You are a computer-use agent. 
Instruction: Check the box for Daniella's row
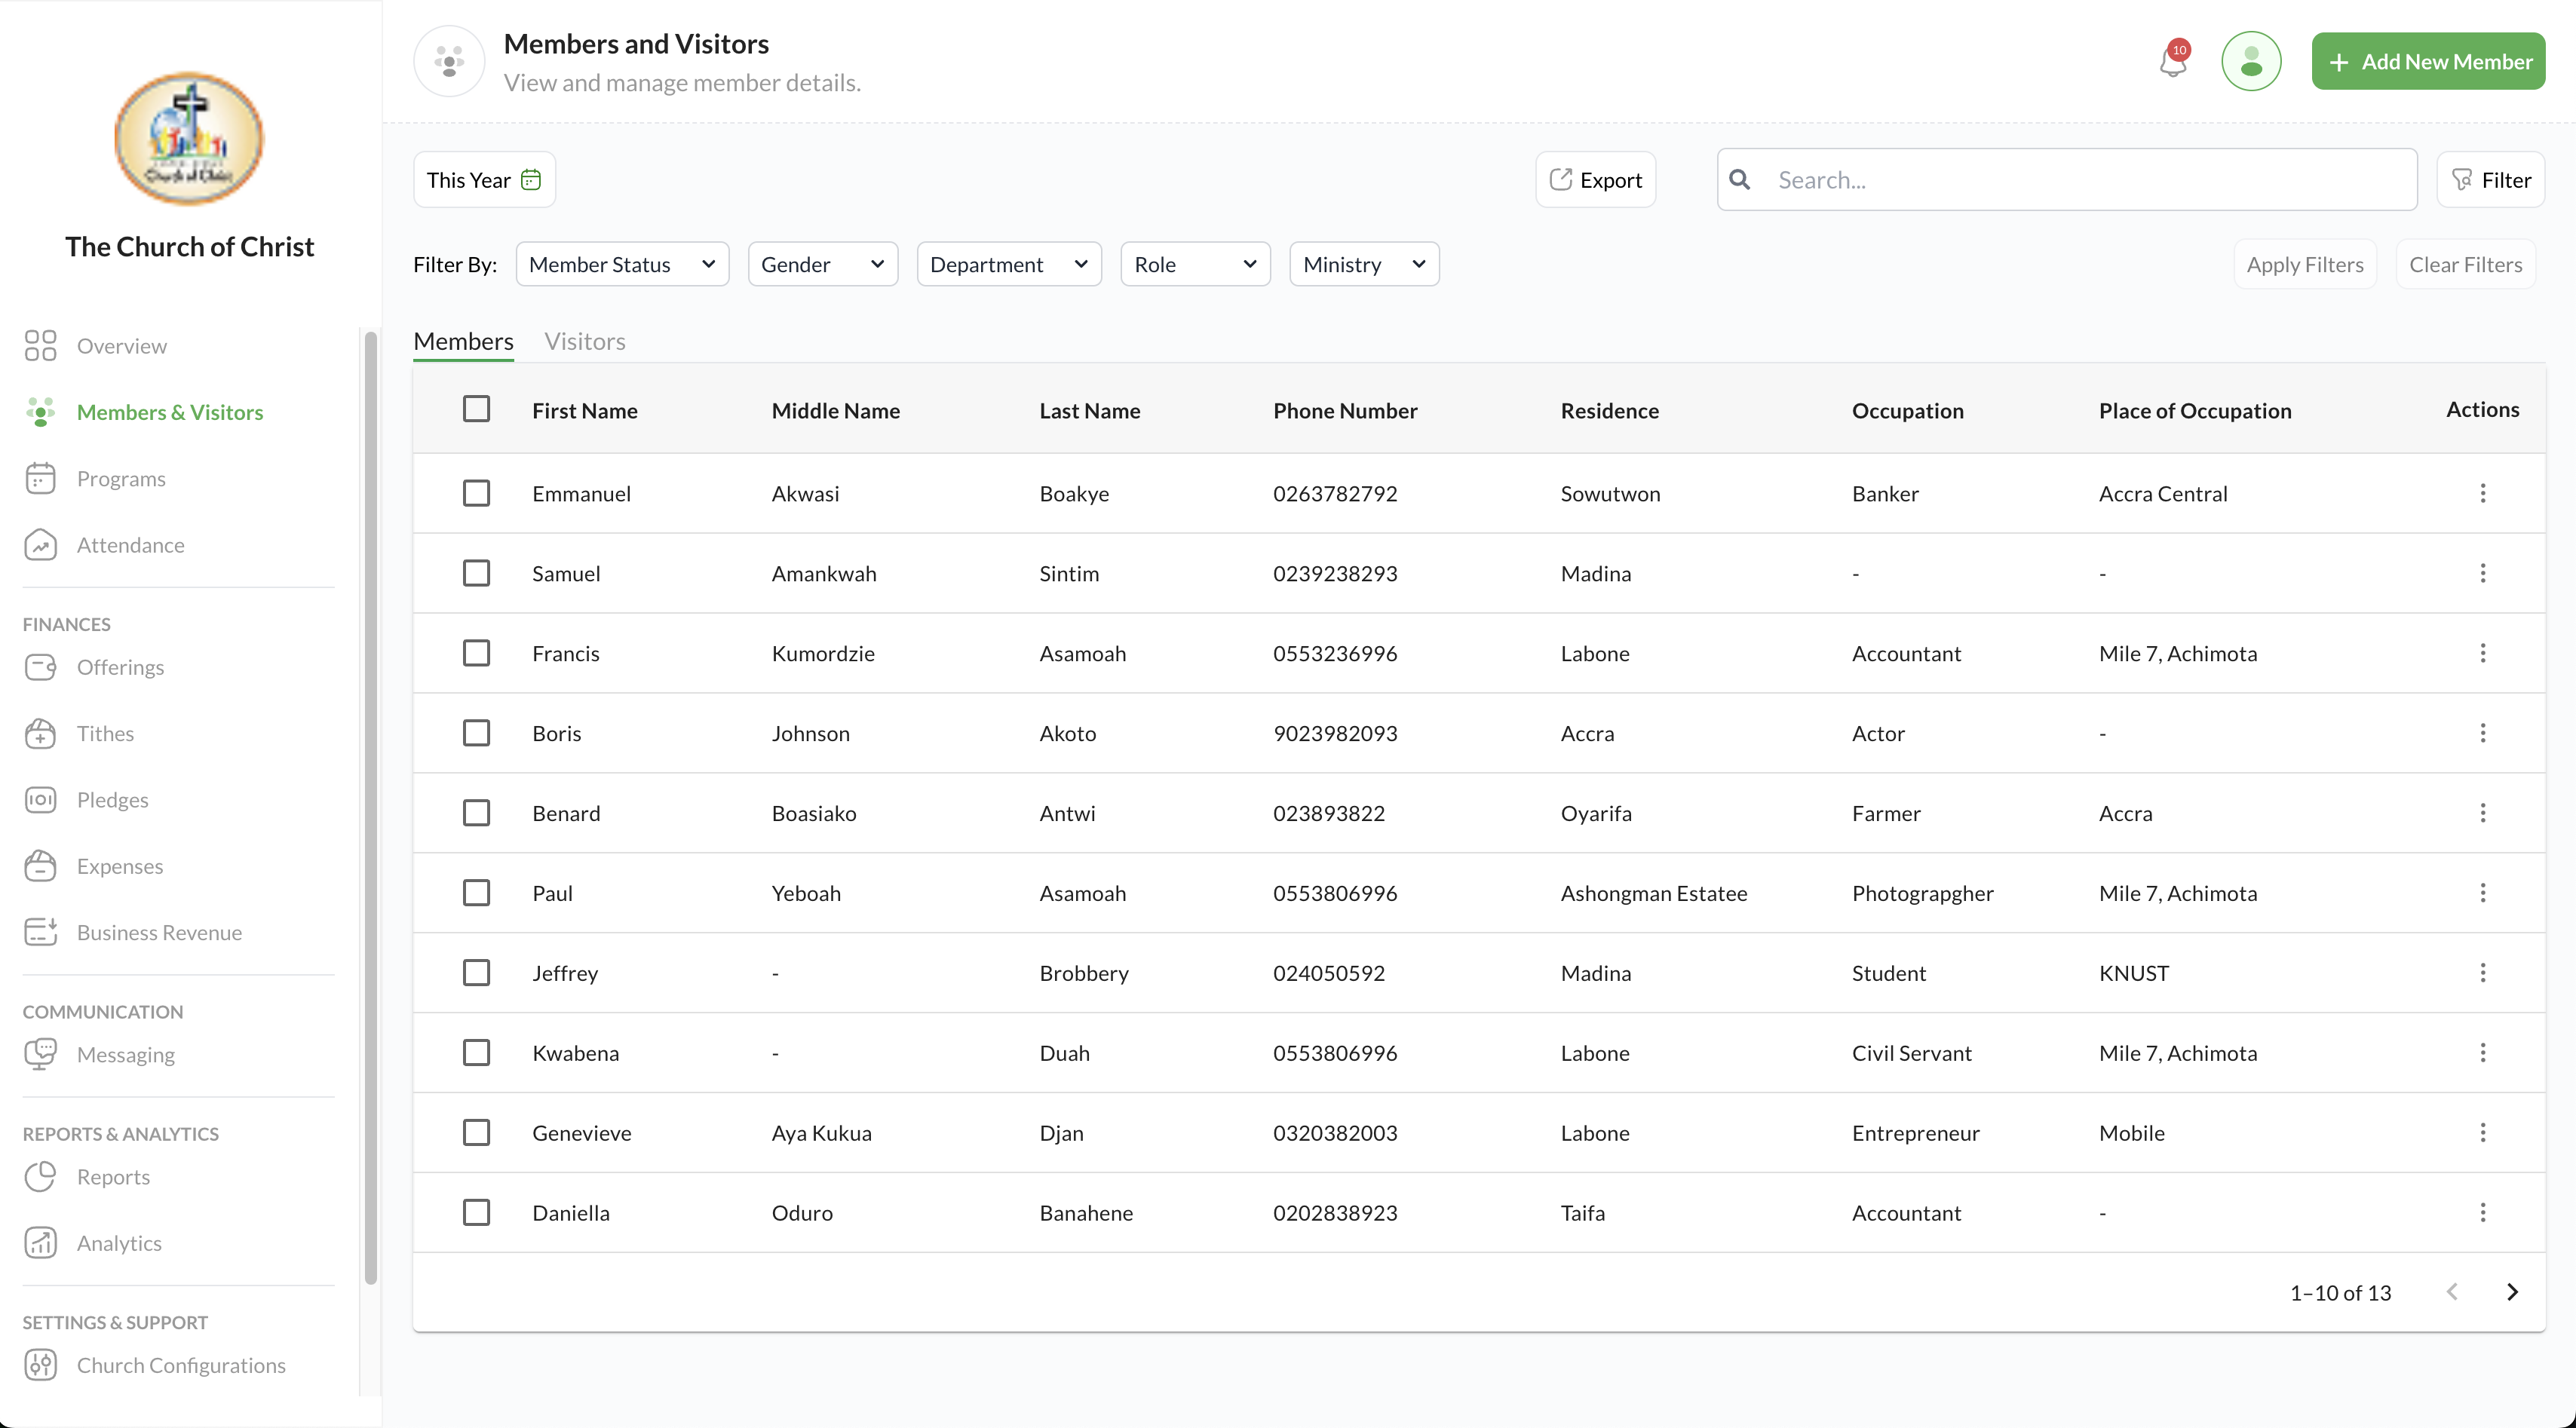coord(476,1213)
